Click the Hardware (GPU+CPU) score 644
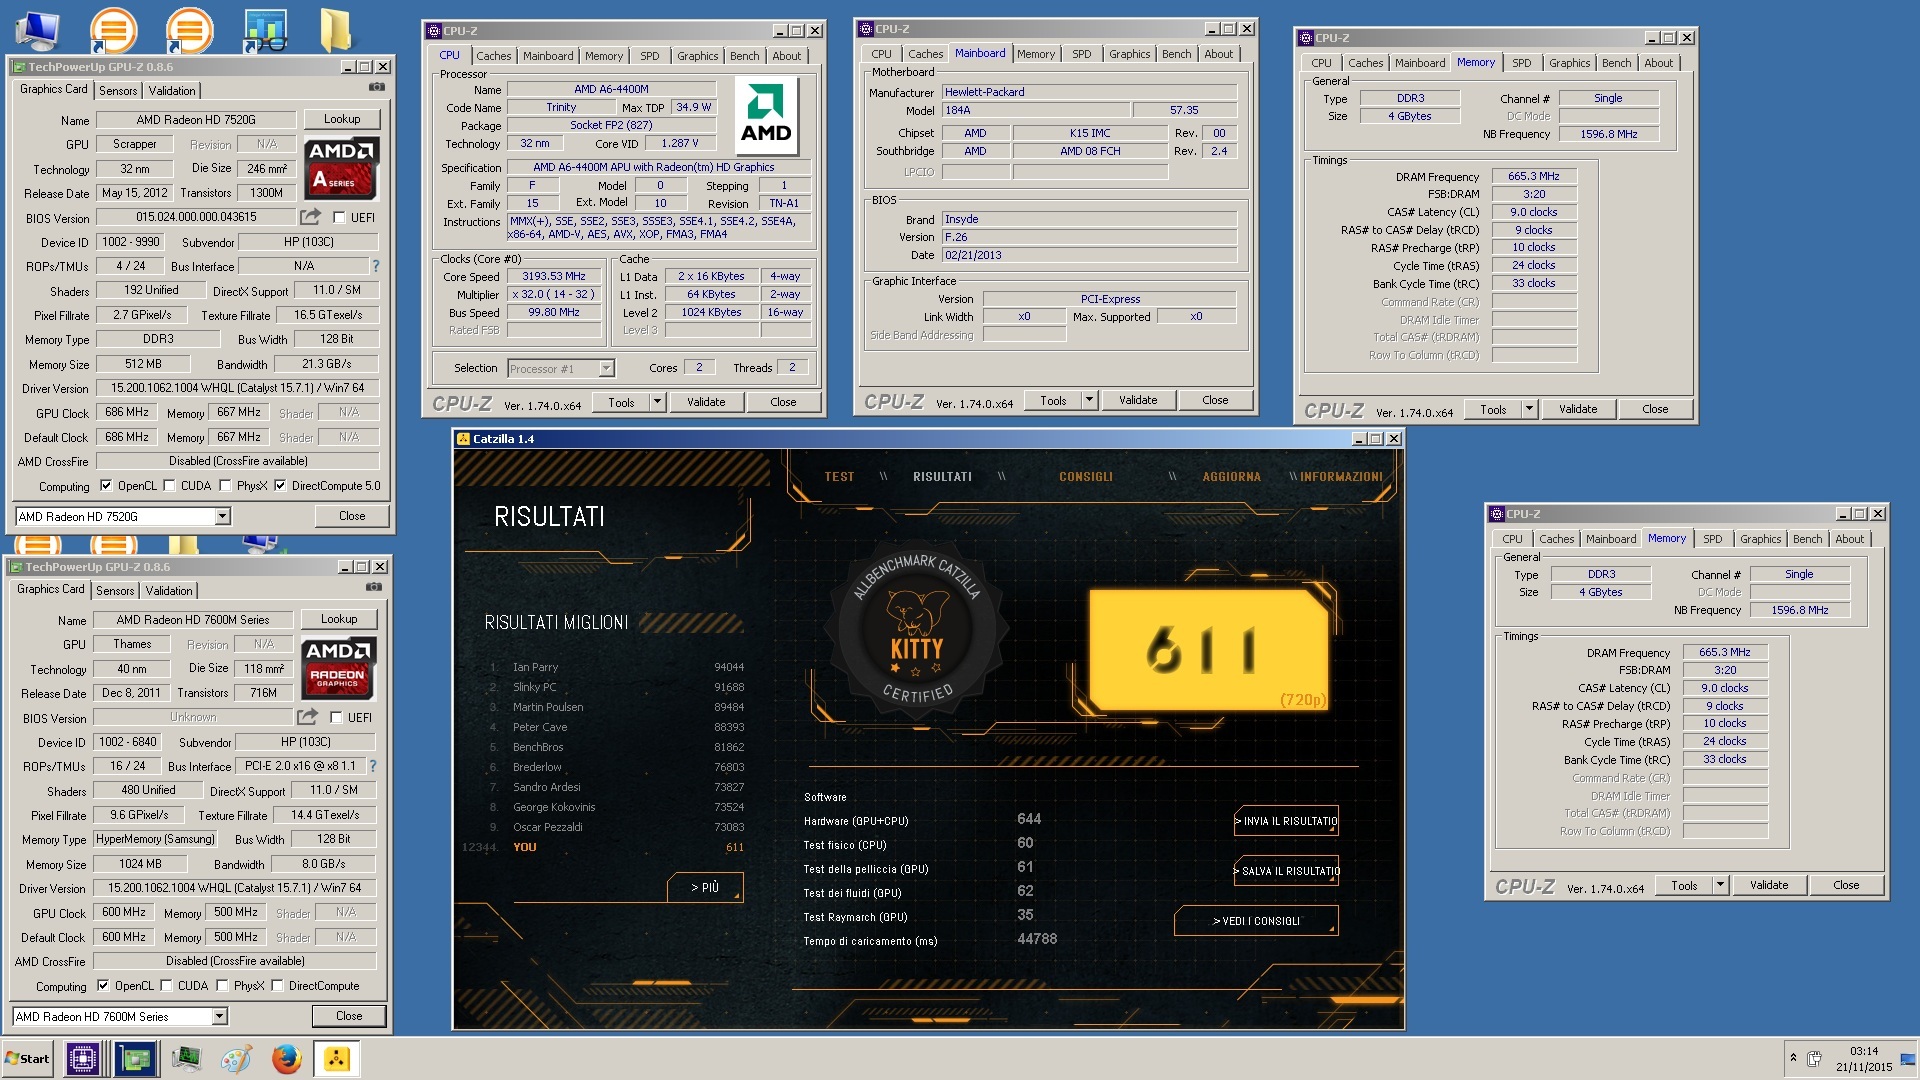 click(x=1029, y=819)
